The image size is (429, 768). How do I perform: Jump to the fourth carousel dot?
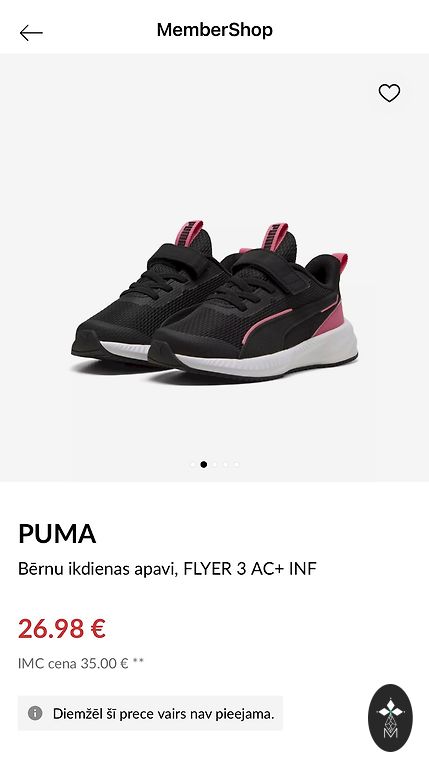coord(226,464)
